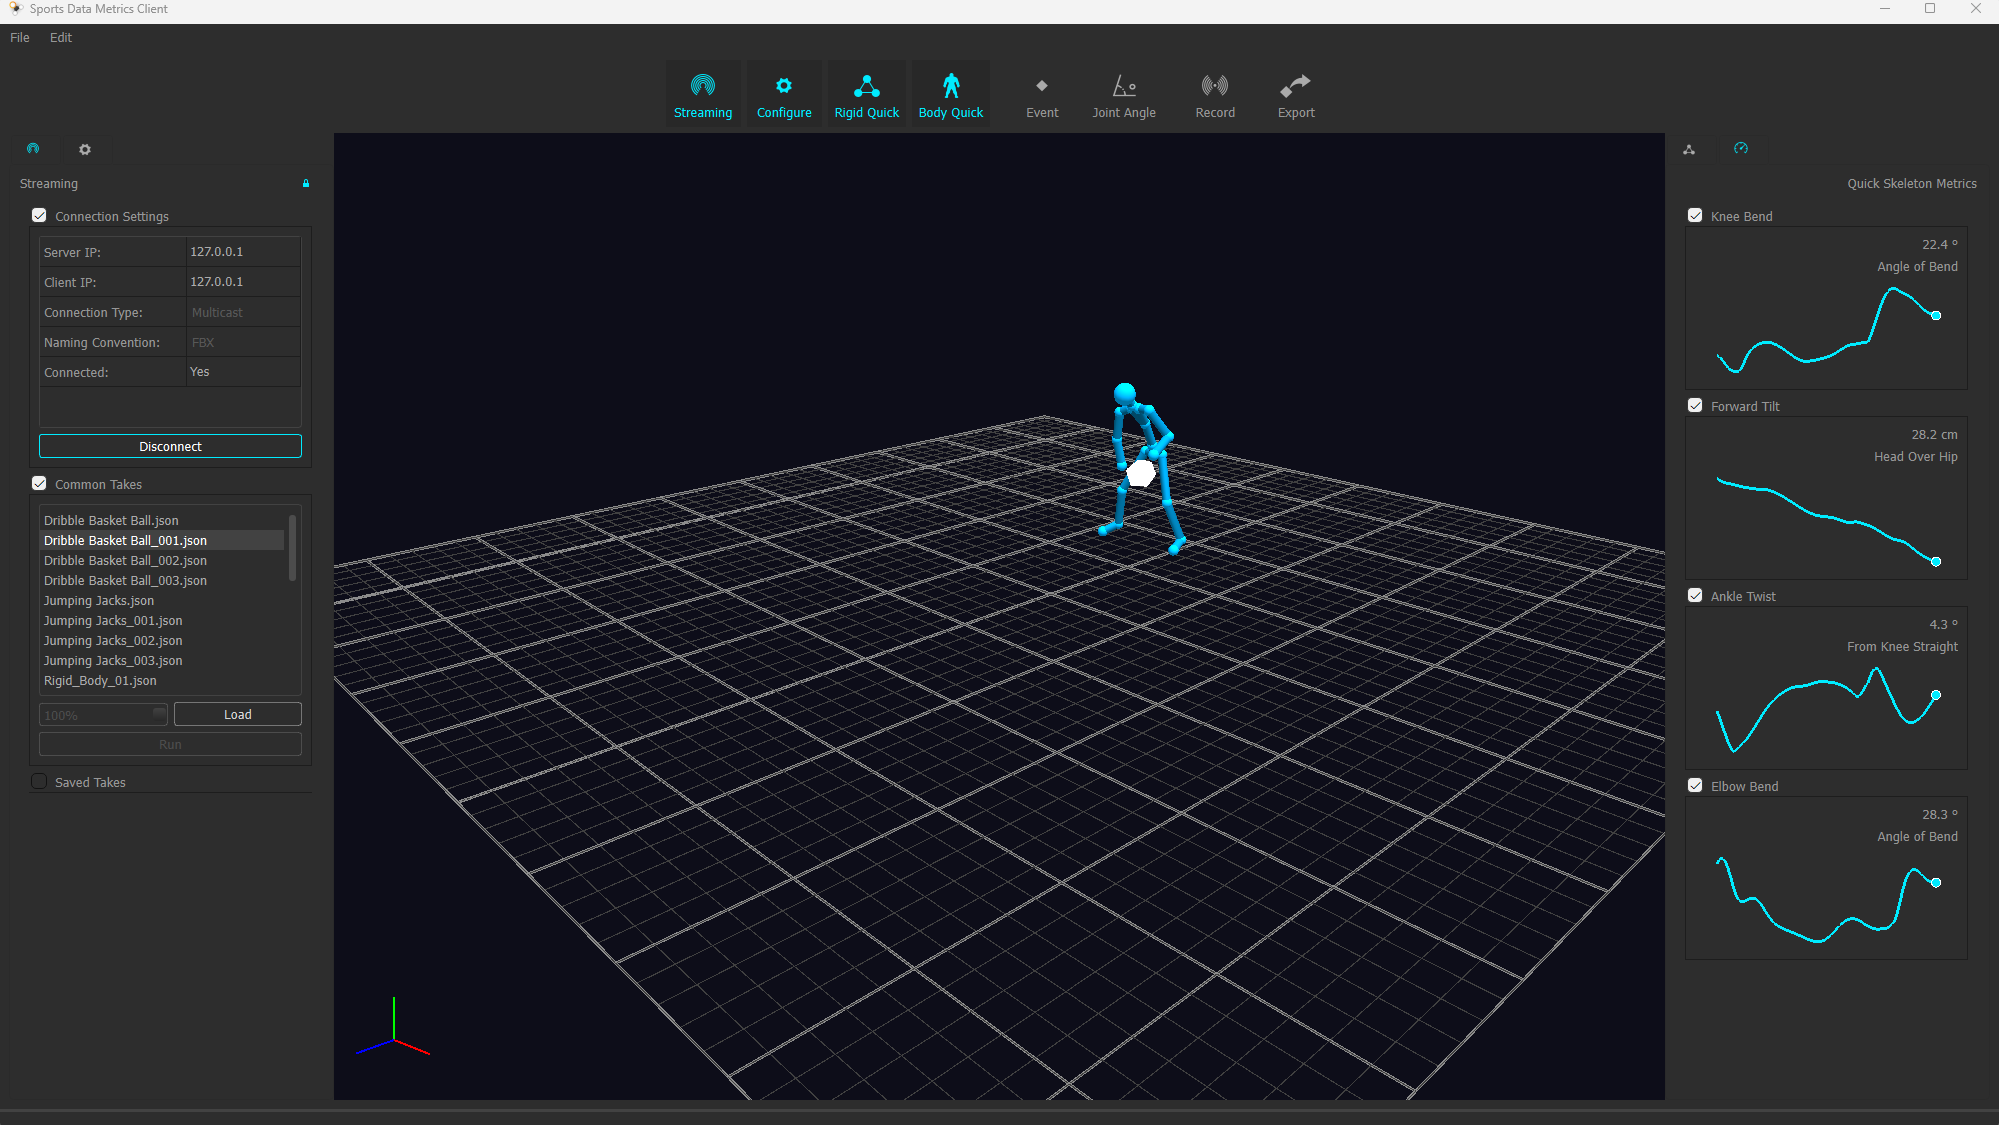Open the Edit menu
This screenshot has height=1125, width=1999.
point(61,38)
